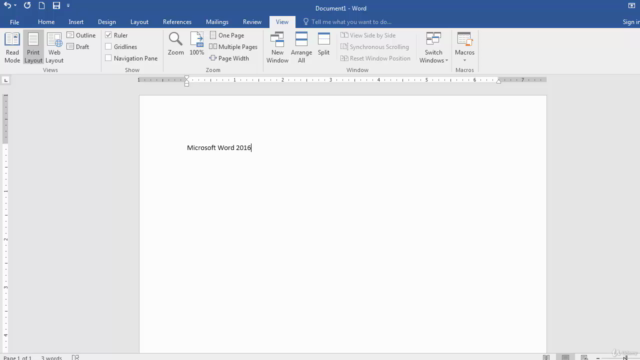Click the Tell me what you want to do box
The width and height of the screenshot is (640, 360).
347,22
